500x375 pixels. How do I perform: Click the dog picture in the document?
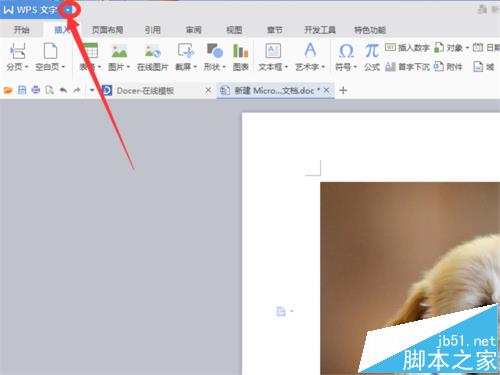[410, 278]
